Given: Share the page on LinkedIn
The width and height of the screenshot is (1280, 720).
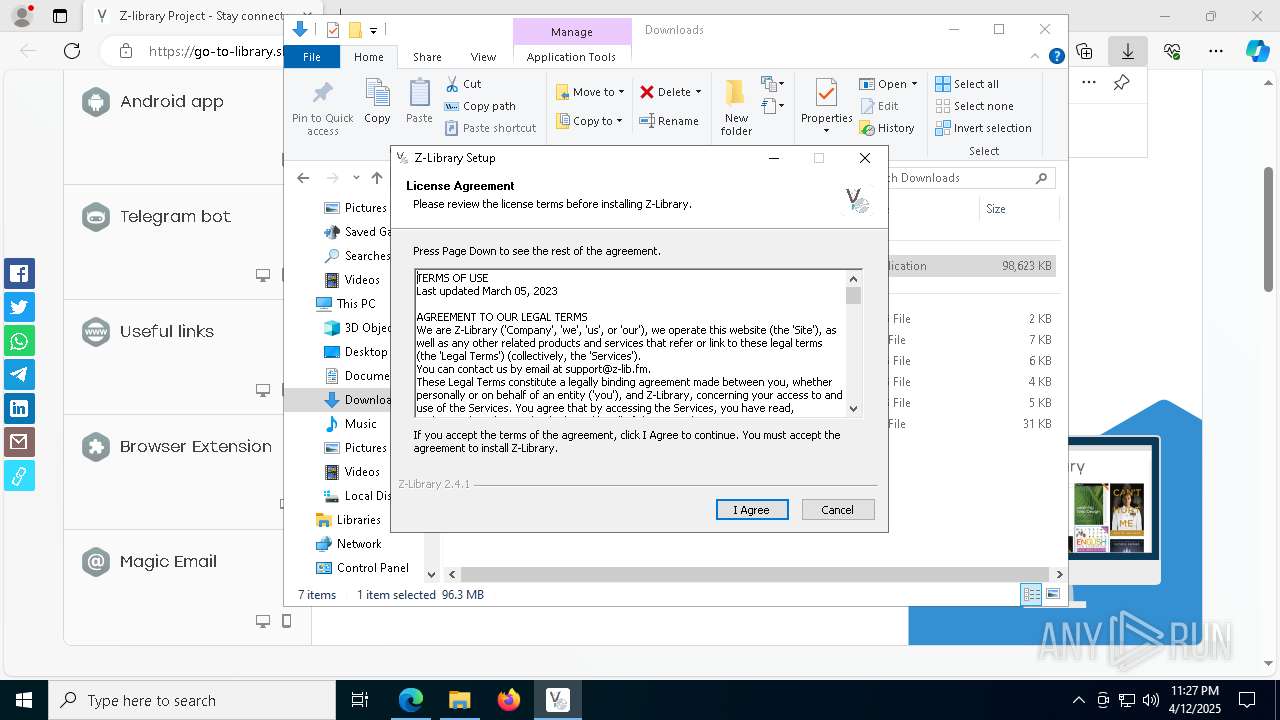Looking at the screenshot, I should point(19,408).
